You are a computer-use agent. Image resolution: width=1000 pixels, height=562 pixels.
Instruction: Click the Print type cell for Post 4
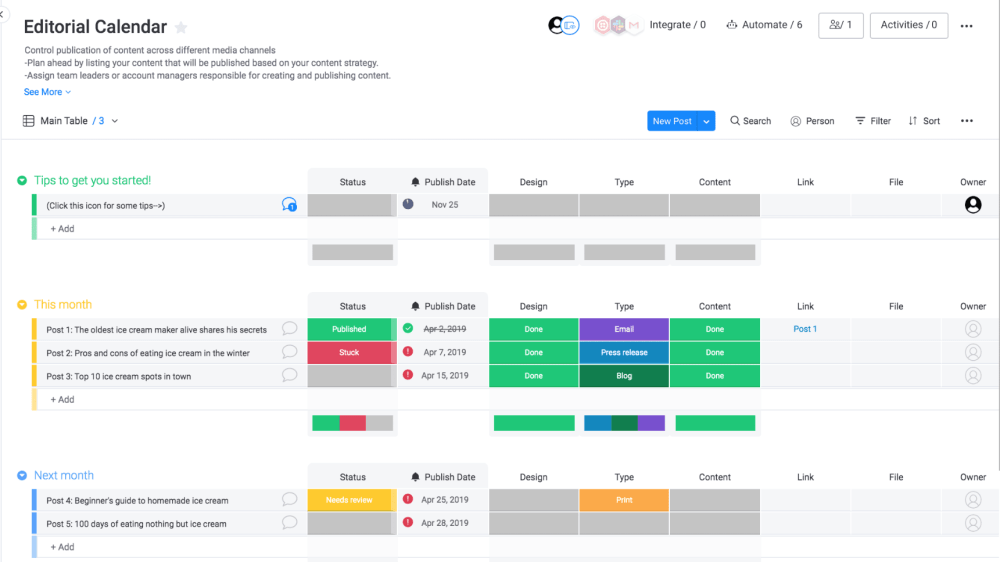pos(624,500)
